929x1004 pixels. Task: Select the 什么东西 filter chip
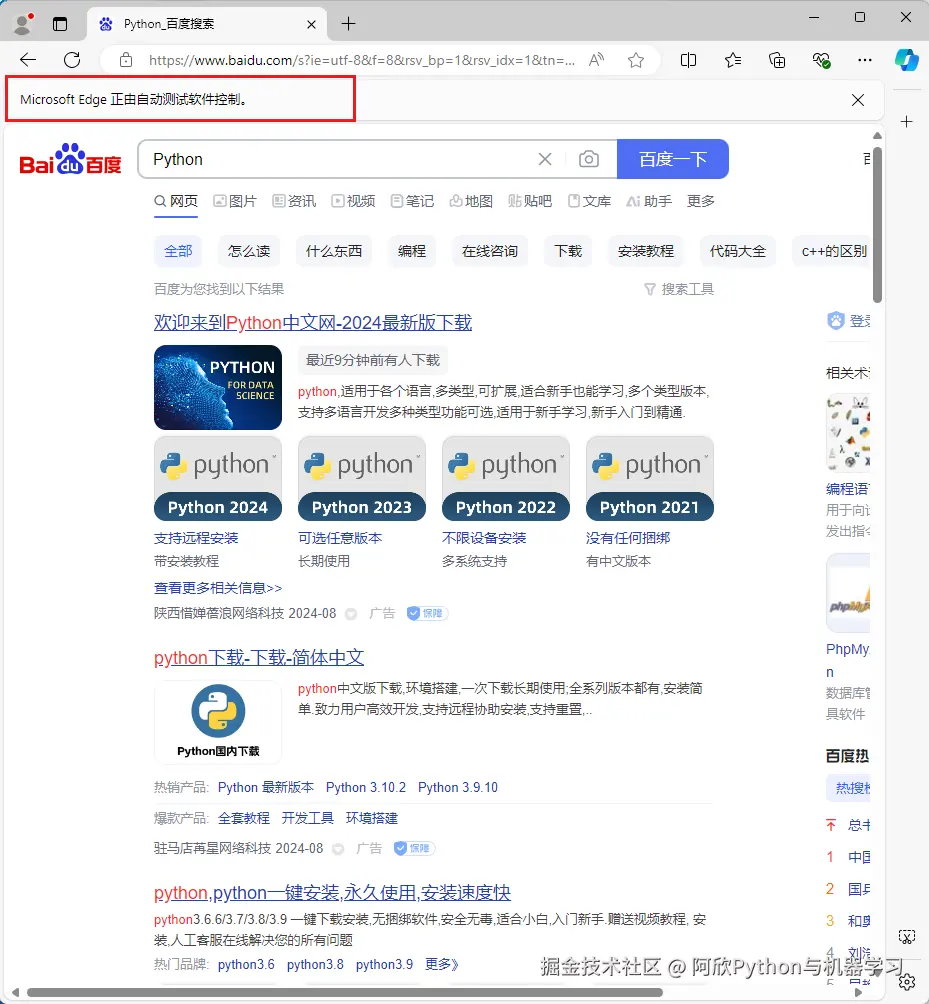pyautogui.click(x=334, y=251)
